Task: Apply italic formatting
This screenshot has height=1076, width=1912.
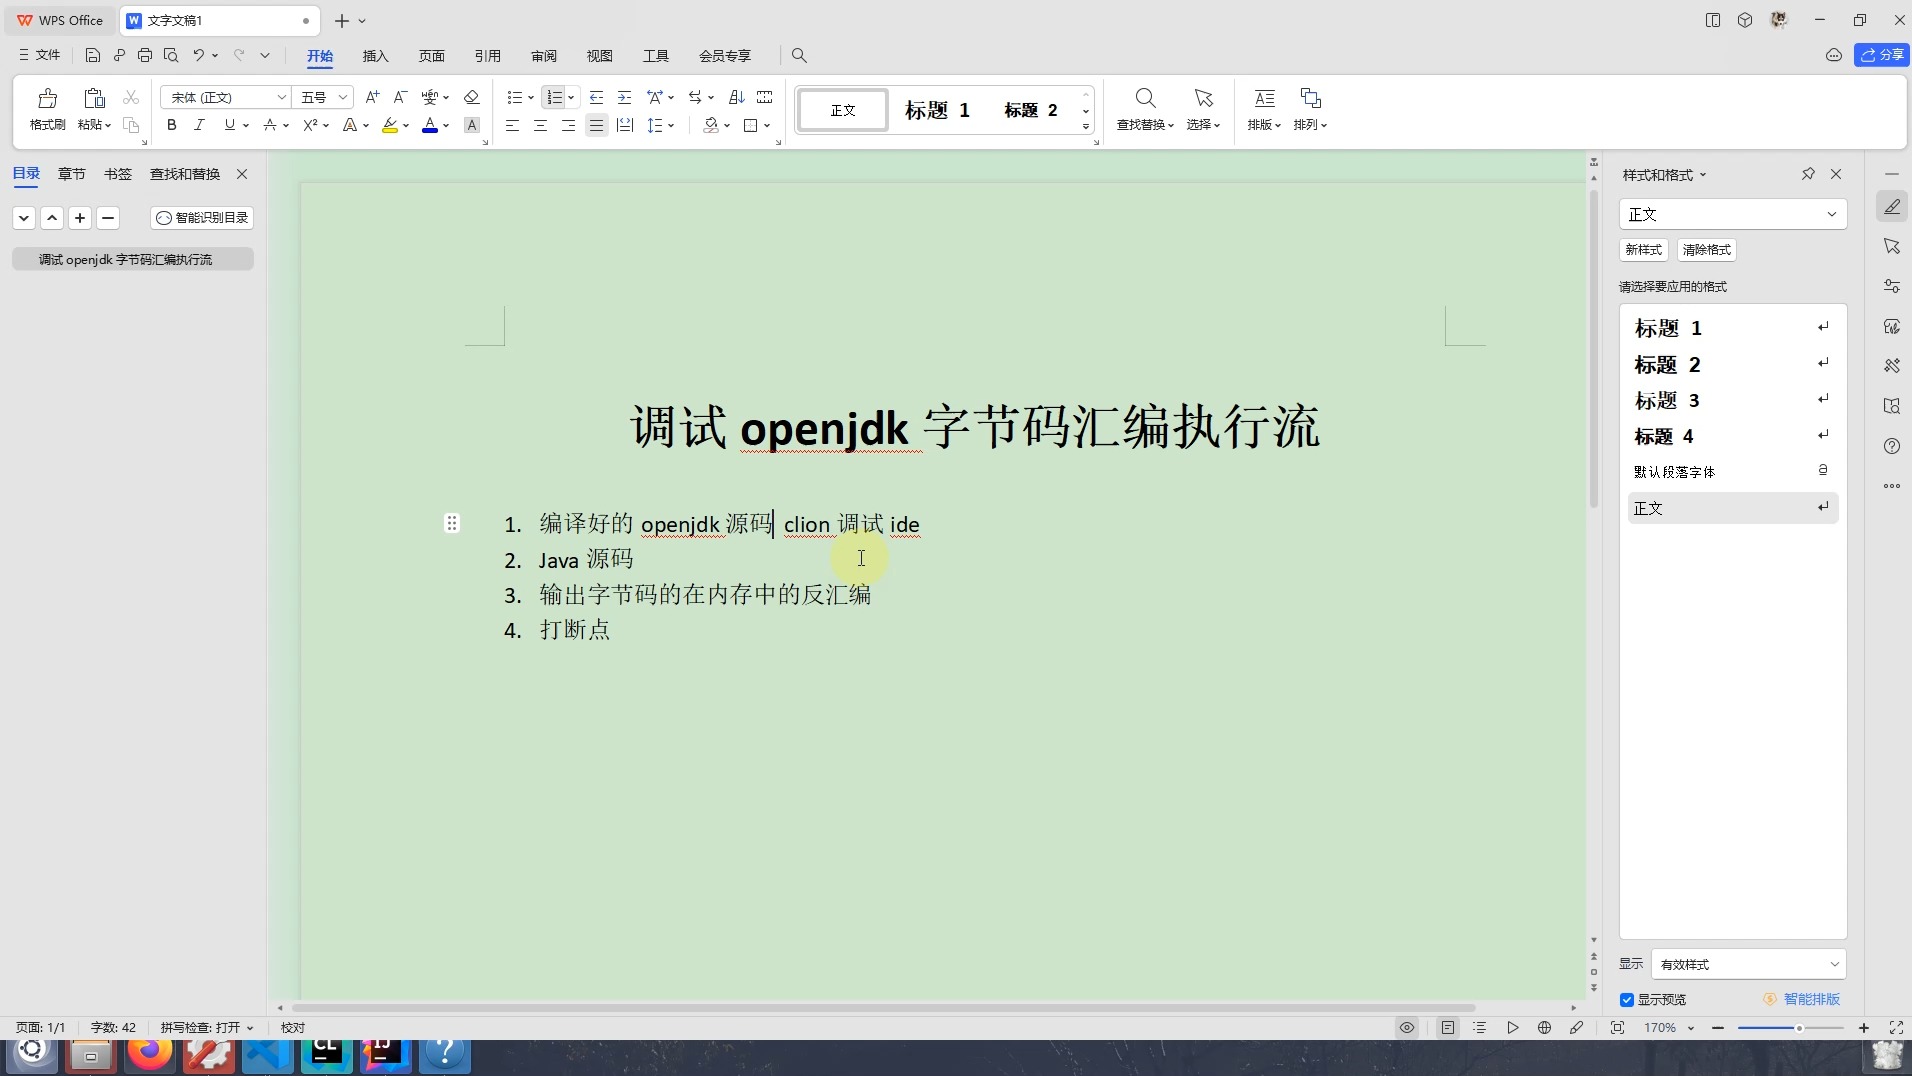Action: coord(199,124)
